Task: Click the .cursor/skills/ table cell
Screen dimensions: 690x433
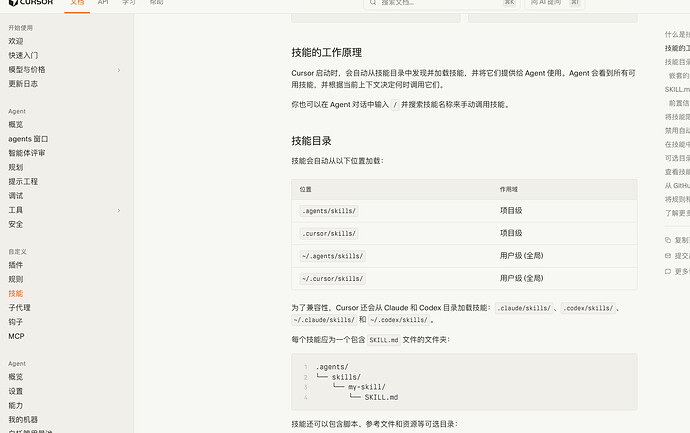Action: tap(329, 233)
